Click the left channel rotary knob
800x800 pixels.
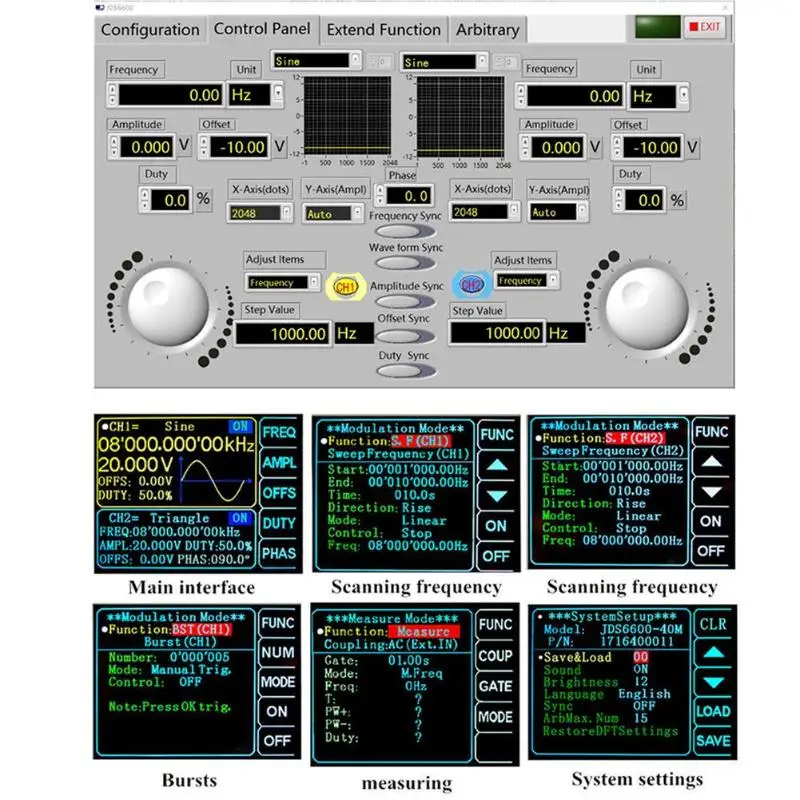(168, 305)
